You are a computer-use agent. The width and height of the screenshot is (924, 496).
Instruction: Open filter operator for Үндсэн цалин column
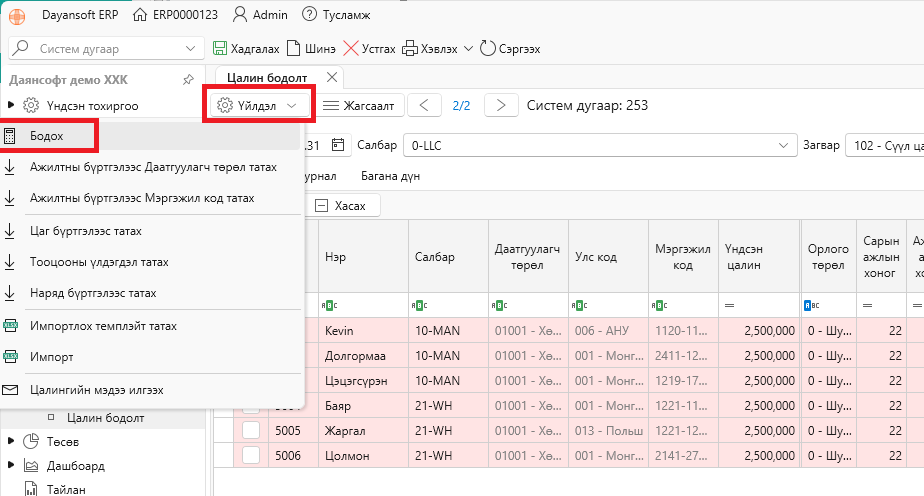click(730, 305)
